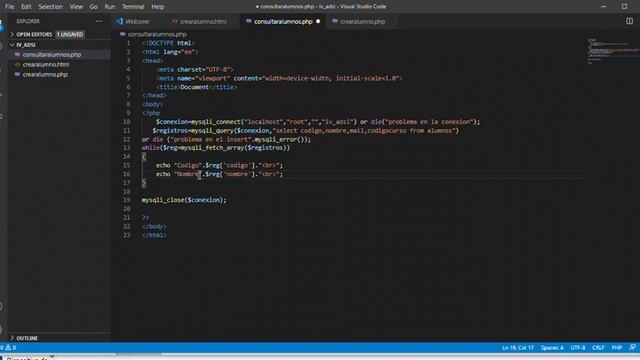This screenshot has height=360, width=640.
Task: Click the $conexion=mysqli_connect line
Action: [318, 122]
